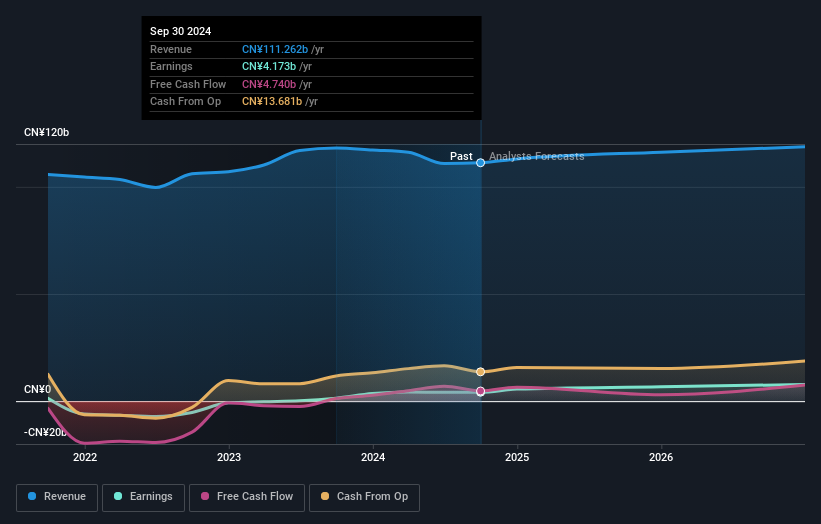
Task: Click the CN¥111.262b revenue value
Action: tap(275, 49)
